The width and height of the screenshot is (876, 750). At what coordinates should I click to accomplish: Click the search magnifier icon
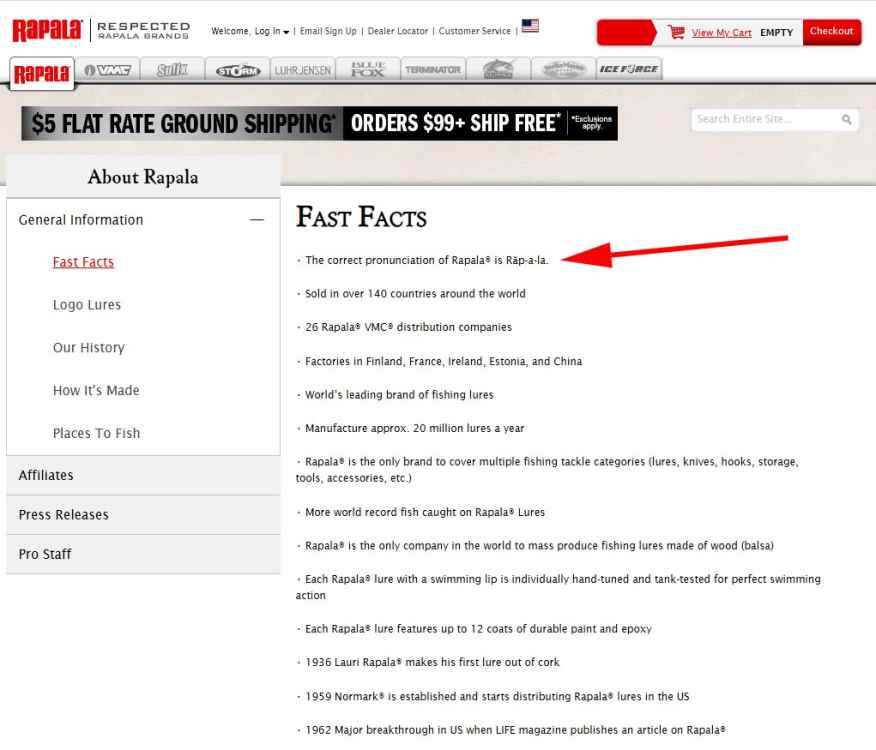tap(846, 120)
